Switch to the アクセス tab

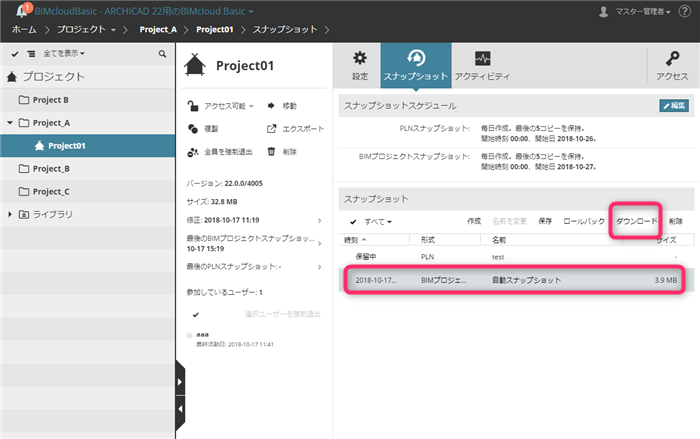(672, 65)
